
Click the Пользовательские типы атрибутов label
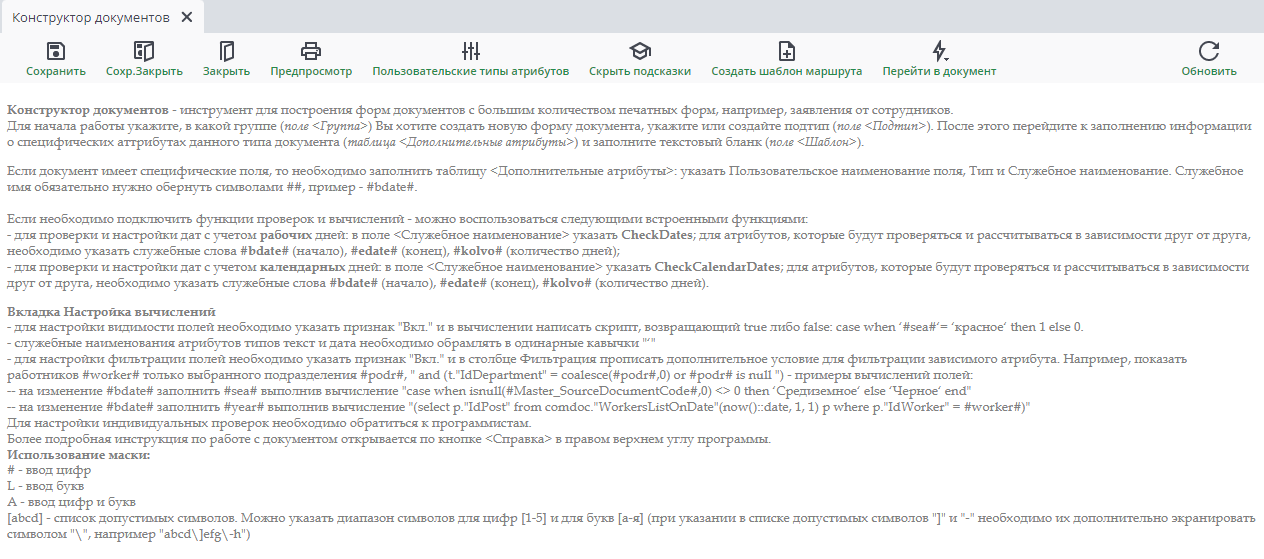point(471,71)
